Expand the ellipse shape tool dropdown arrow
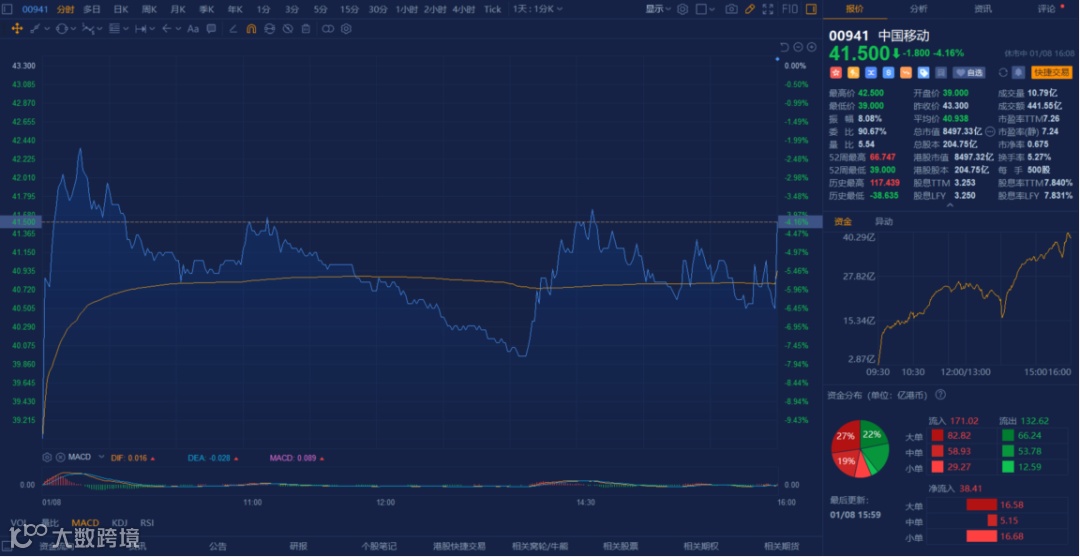 point(73,29)
